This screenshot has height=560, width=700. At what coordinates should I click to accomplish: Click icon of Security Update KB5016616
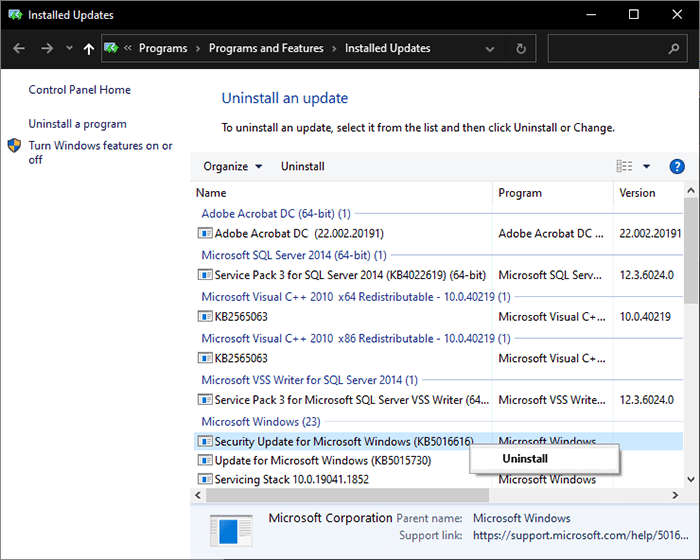[x=205, y=441]
